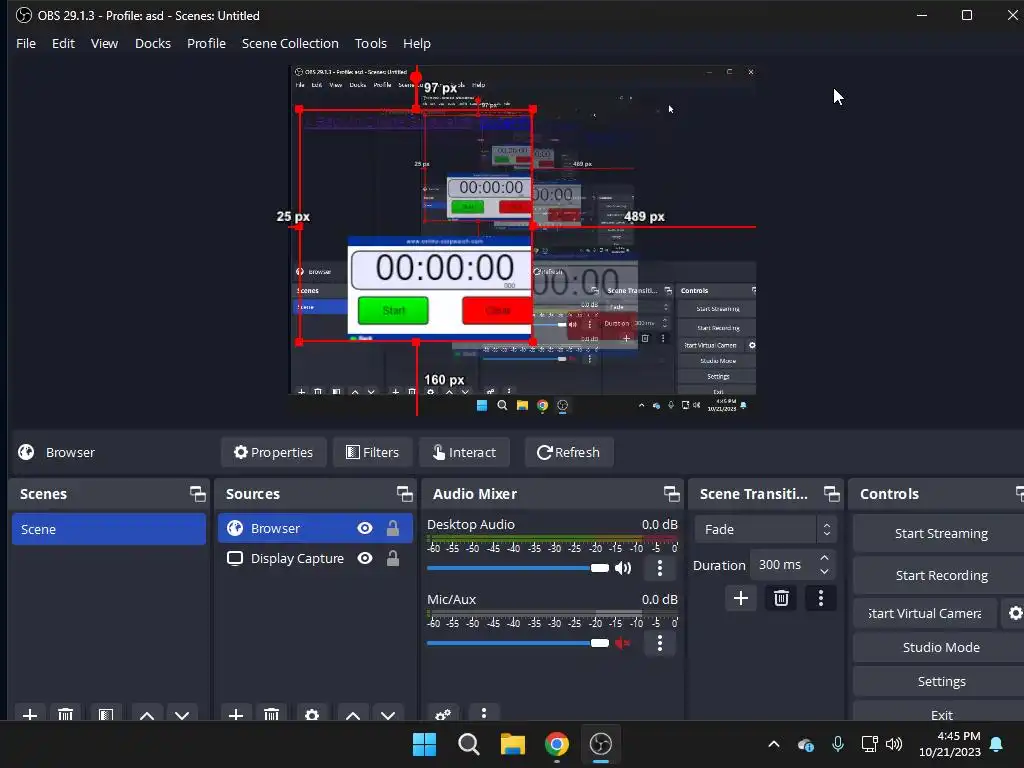1024x768 pixels.
Task: Add a new source
Action: (236, 714)
